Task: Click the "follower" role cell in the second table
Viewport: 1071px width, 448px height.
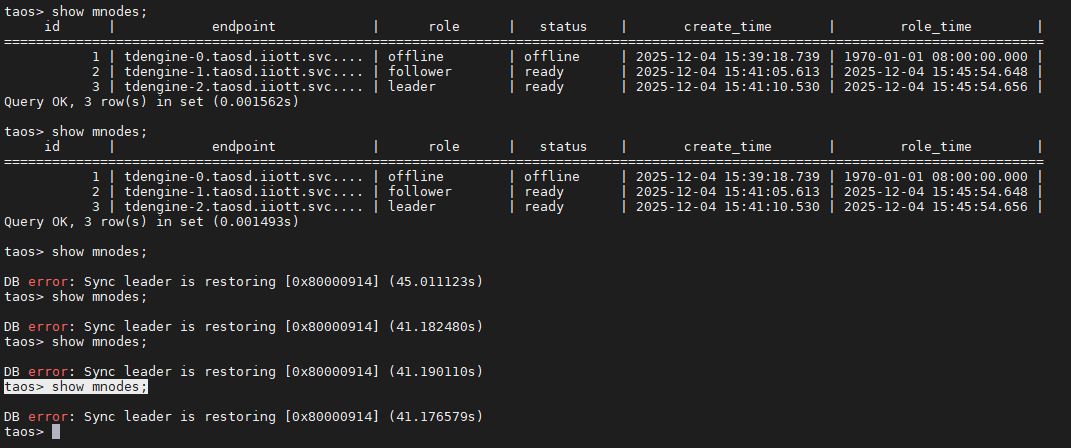Action: [419, 191]
